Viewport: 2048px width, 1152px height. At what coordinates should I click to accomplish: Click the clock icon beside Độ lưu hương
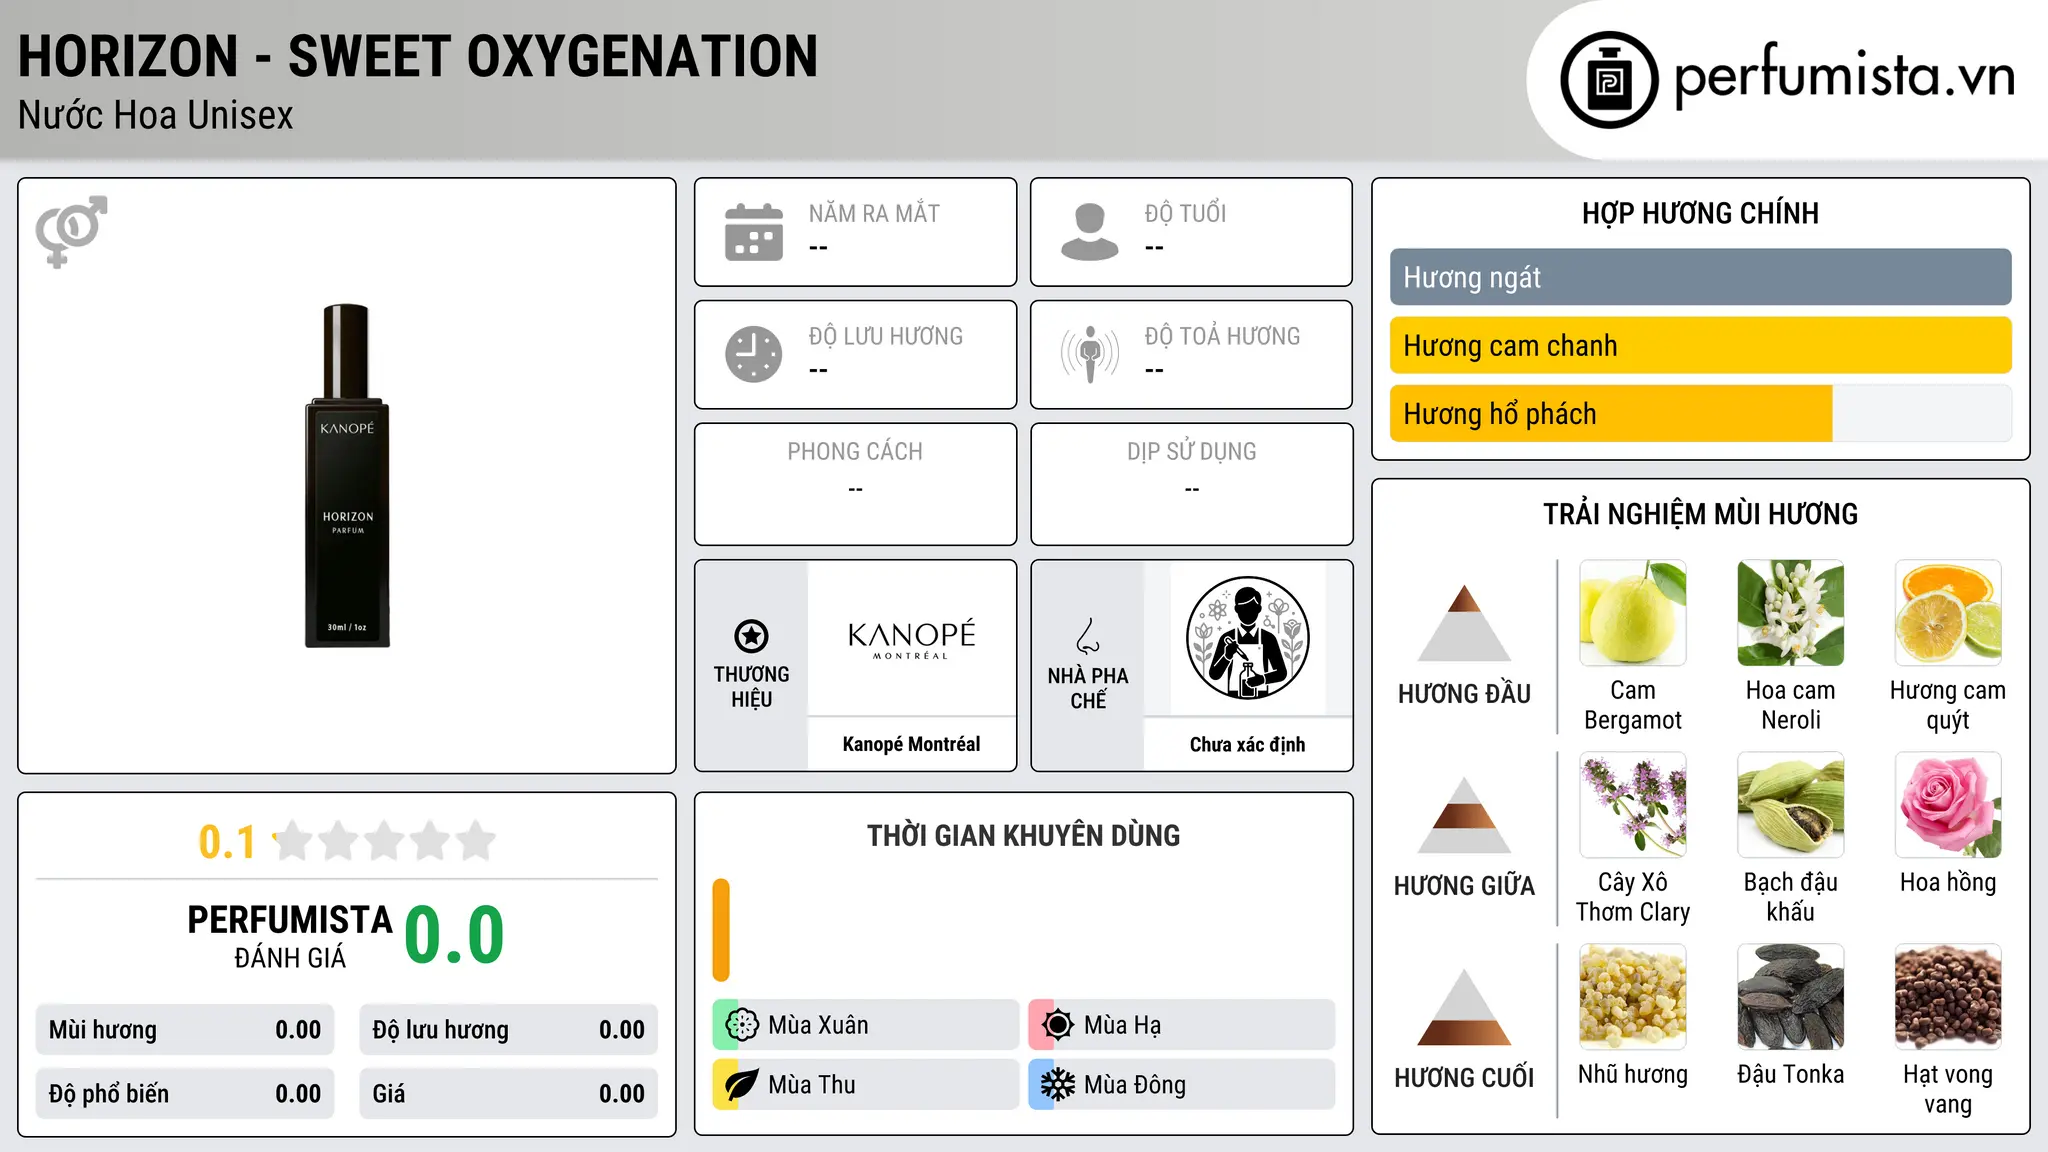(x=754, y=354)
